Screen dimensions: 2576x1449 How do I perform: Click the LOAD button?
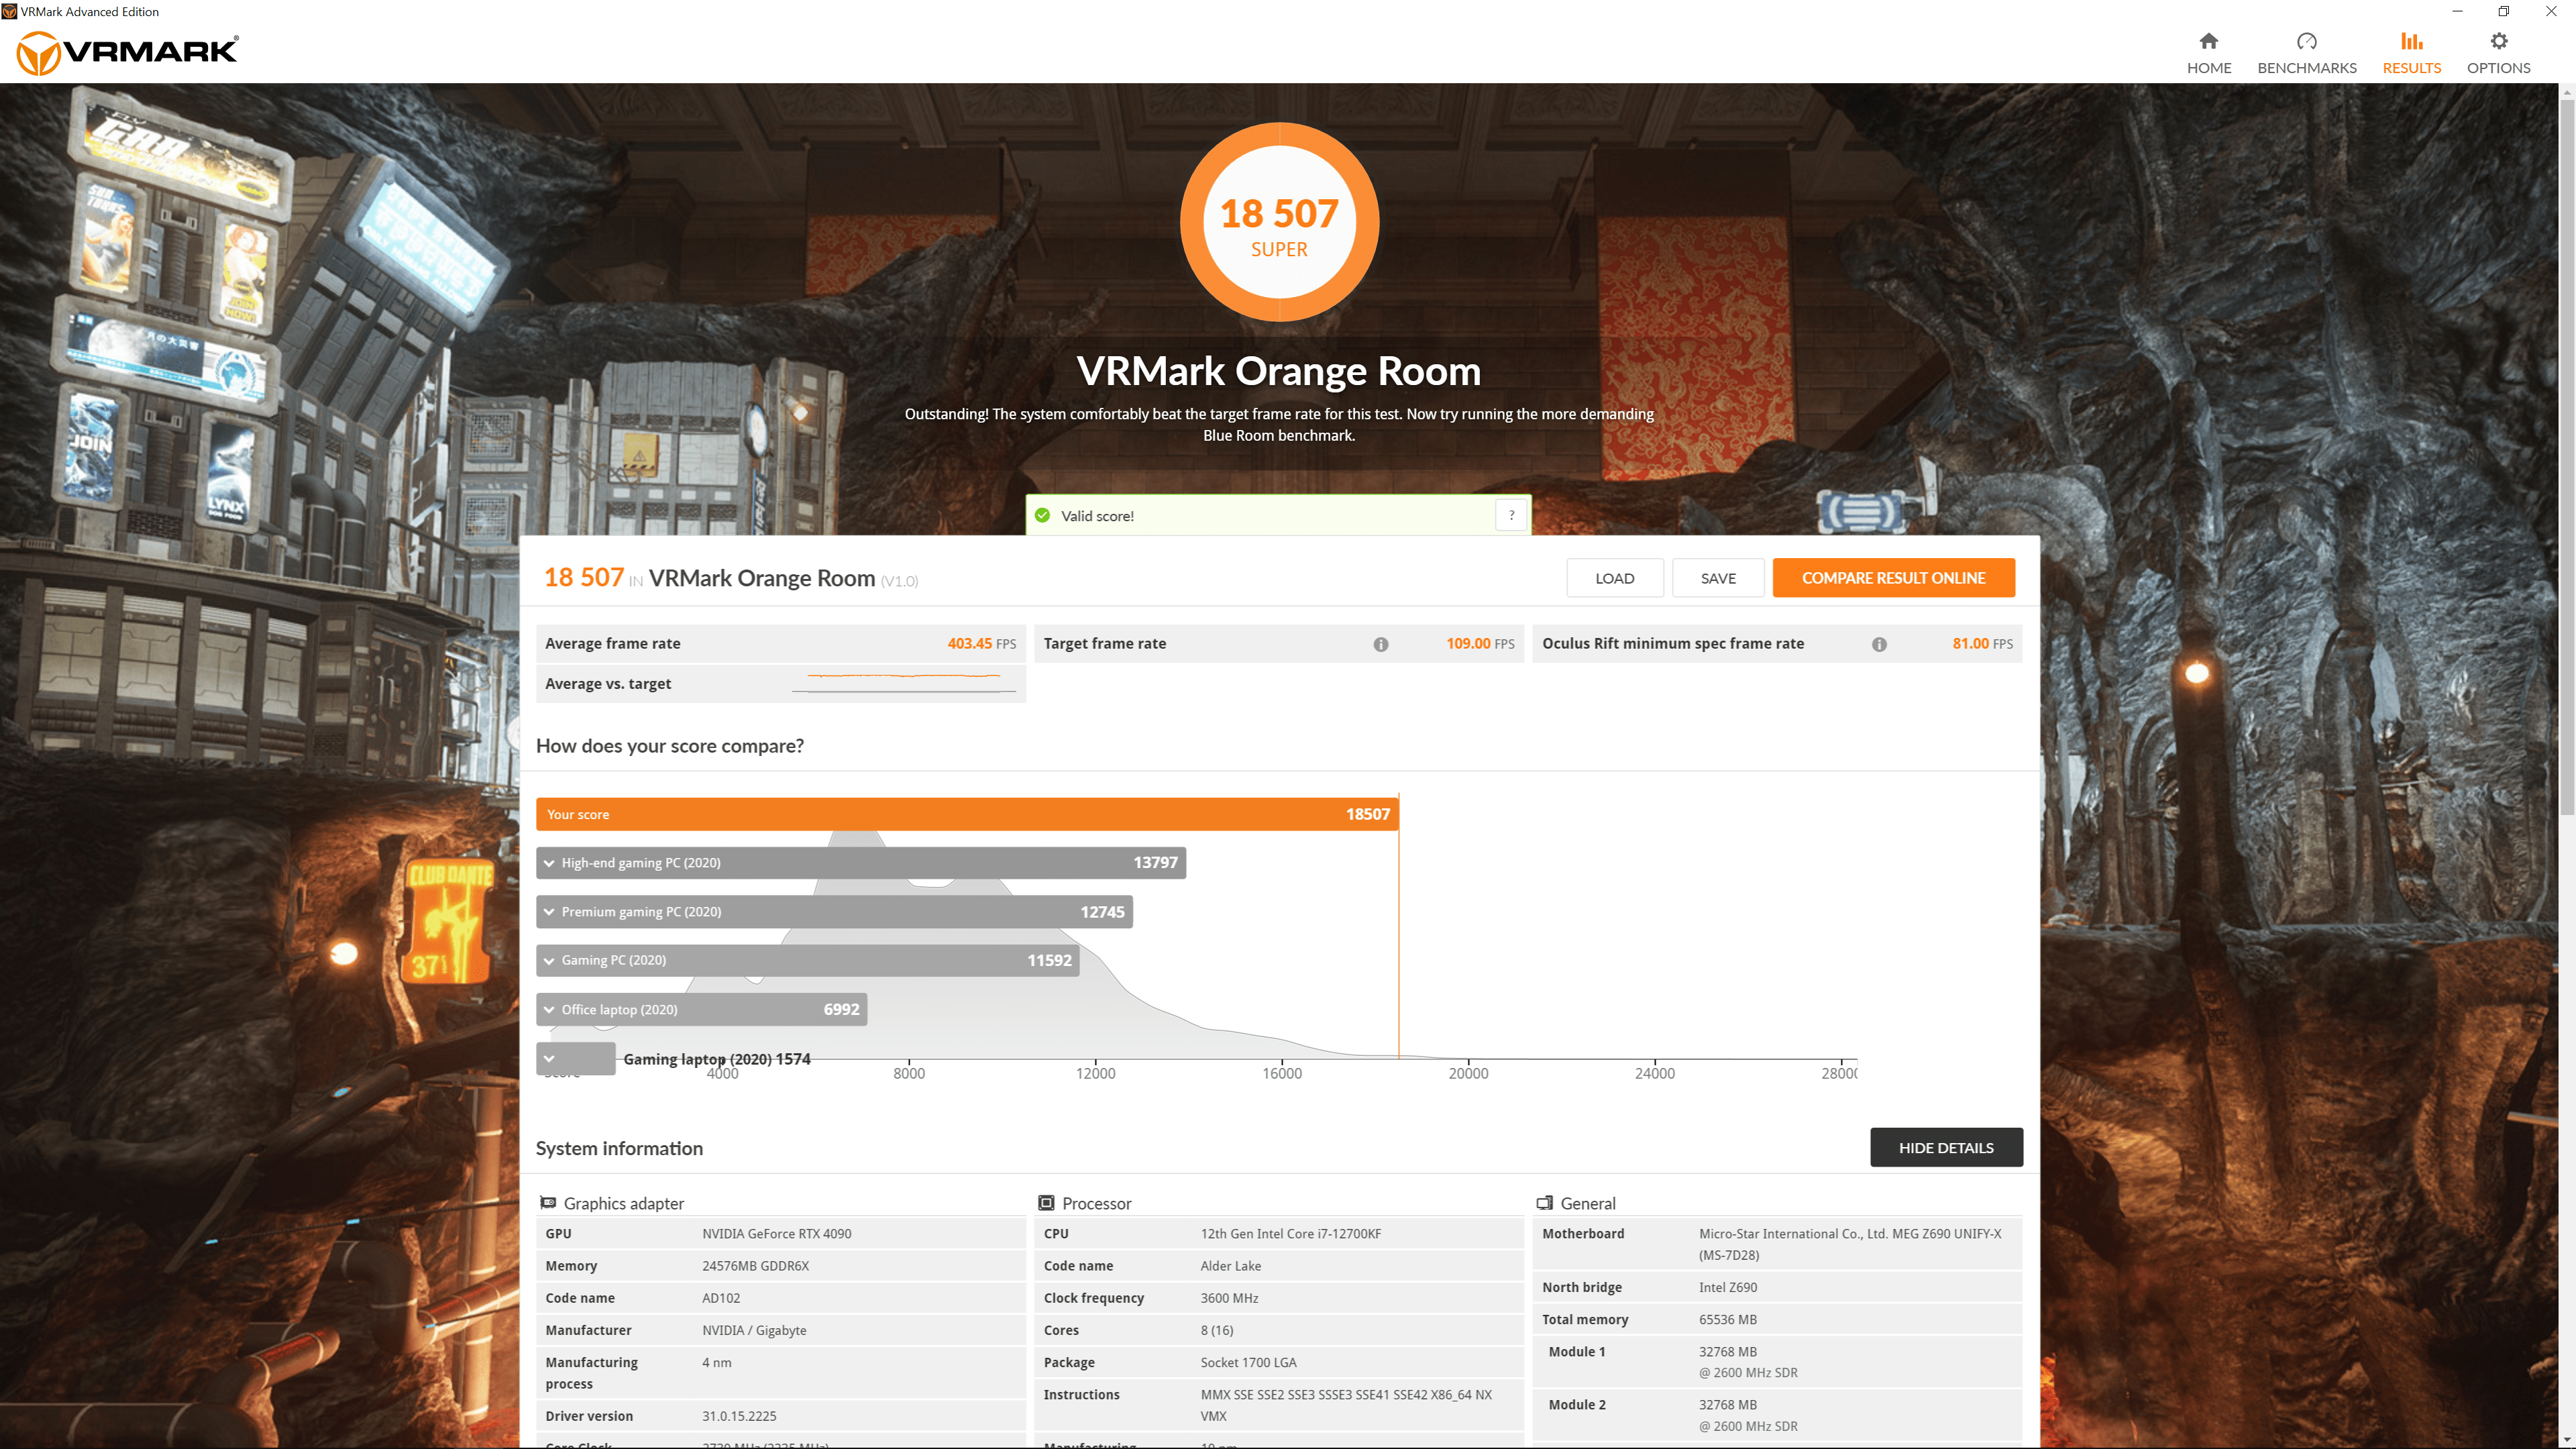pyautogui.click(x=1614, y=578)
